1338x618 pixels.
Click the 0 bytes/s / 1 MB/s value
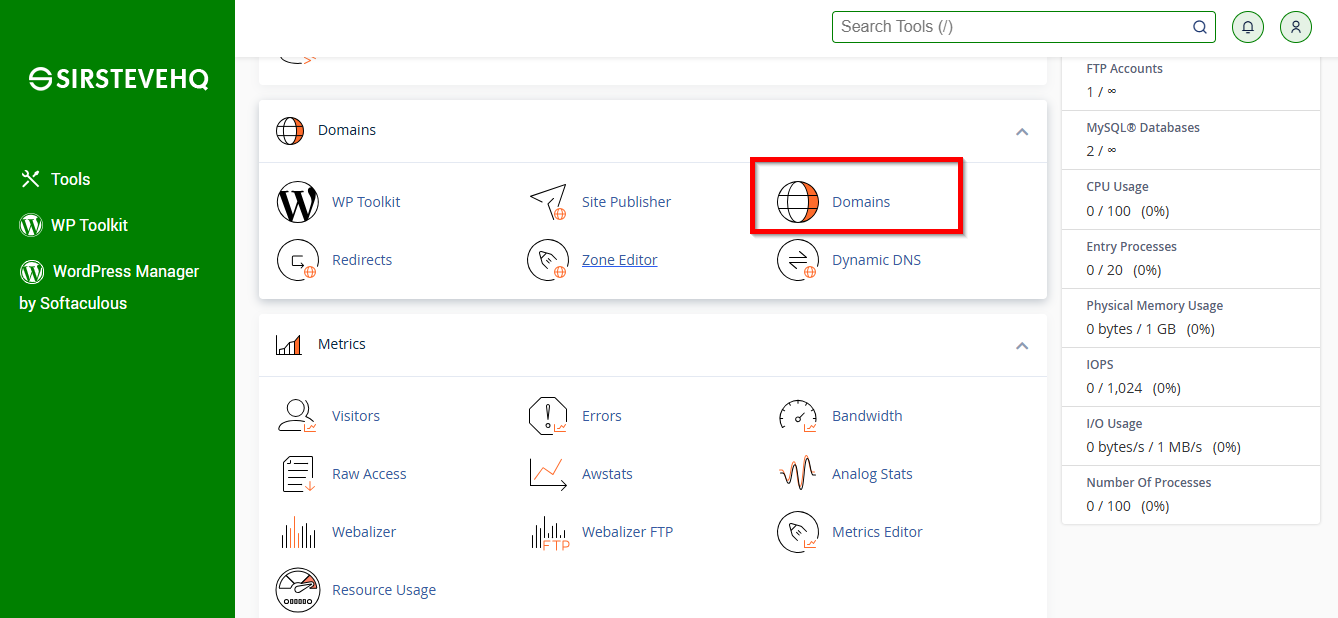pyautogui.click(x=1144, y=447)
